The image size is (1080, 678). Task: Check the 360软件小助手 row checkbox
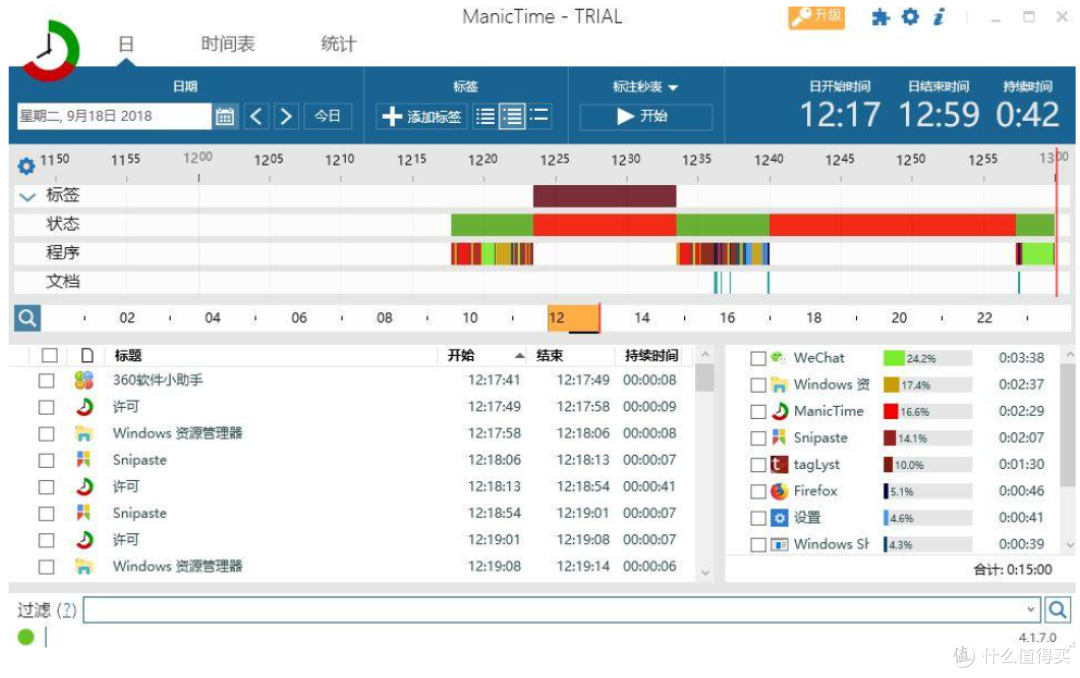click(x=46, y=380)
